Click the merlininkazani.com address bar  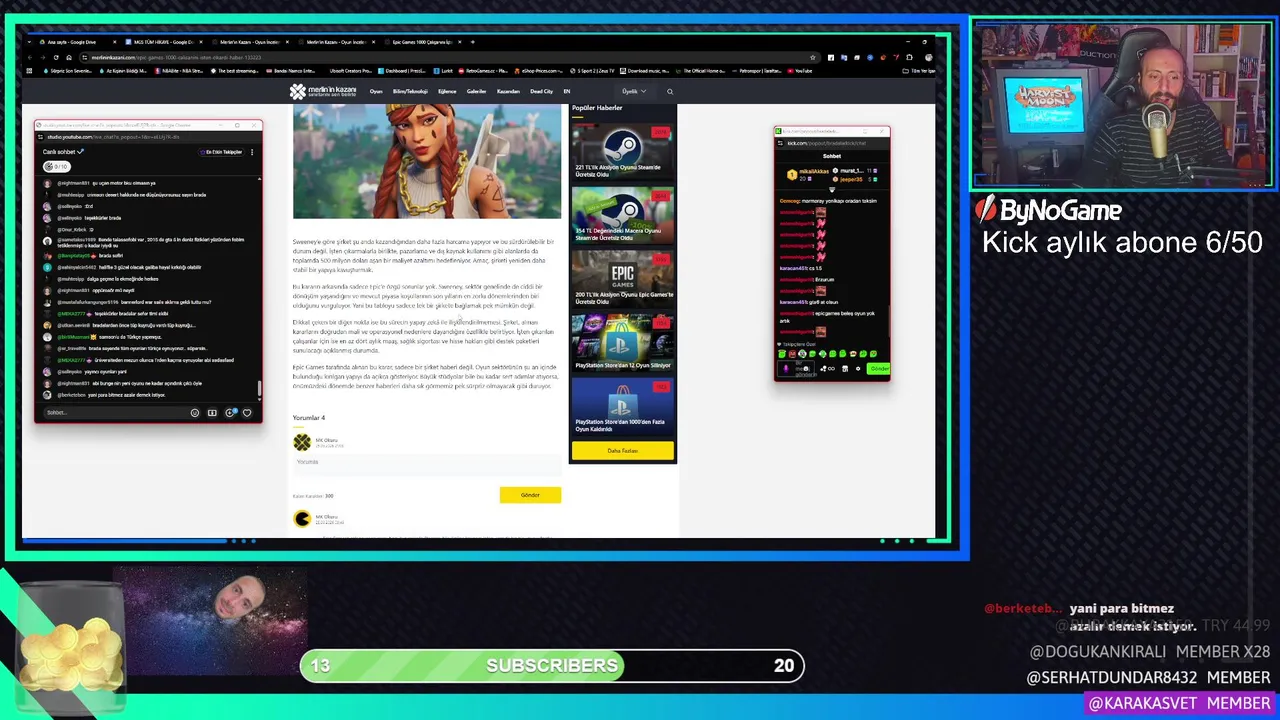click(x=450, y=57)
